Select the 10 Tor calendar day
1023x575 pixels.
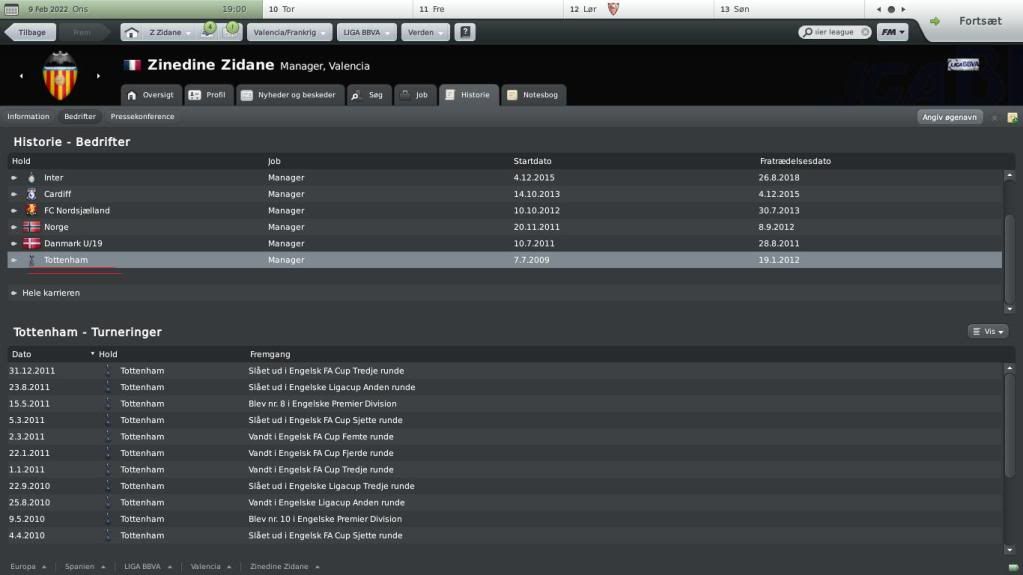[x=337, y=9]
